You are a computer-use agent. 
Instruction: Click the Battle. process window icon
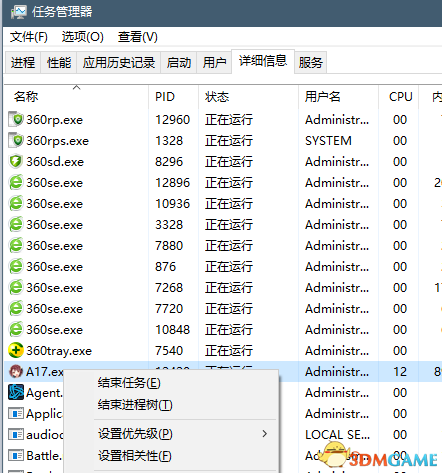pyautogui.click(x=16, y=456)
